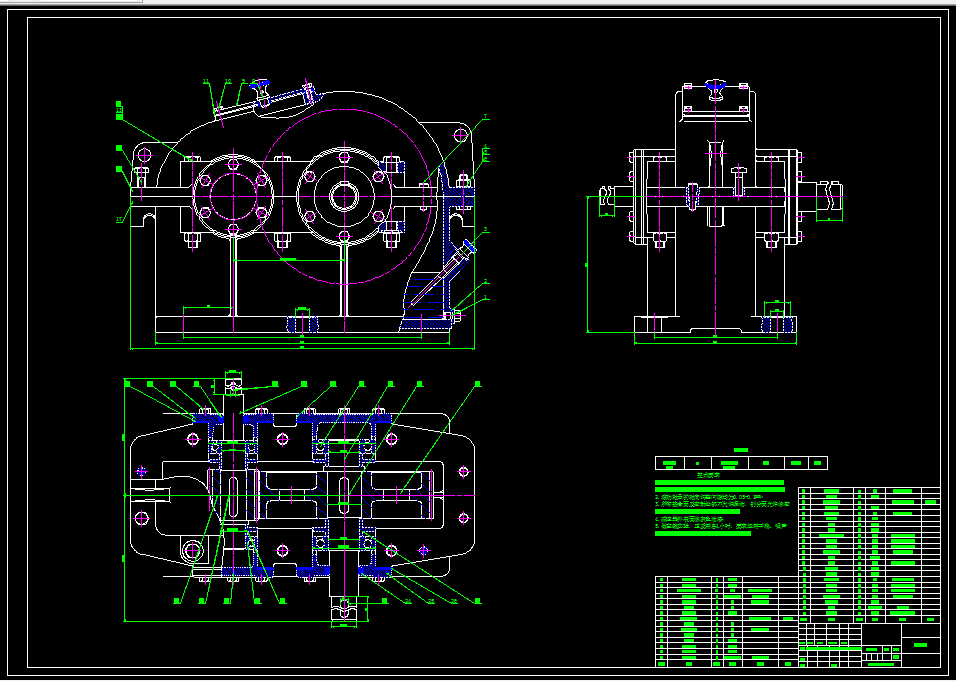Viewport: 956px width, 681px height.
Task: Select the large magenta gear pitch circle
Action: [x=344, y=196]
